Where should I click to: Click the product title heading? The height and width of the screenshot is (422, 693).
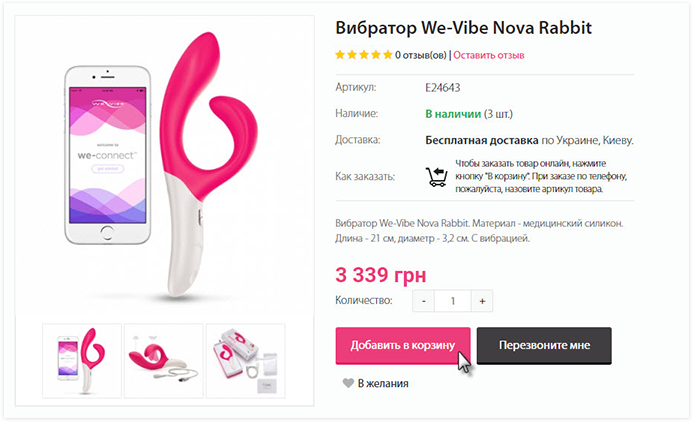pos(463,27)
